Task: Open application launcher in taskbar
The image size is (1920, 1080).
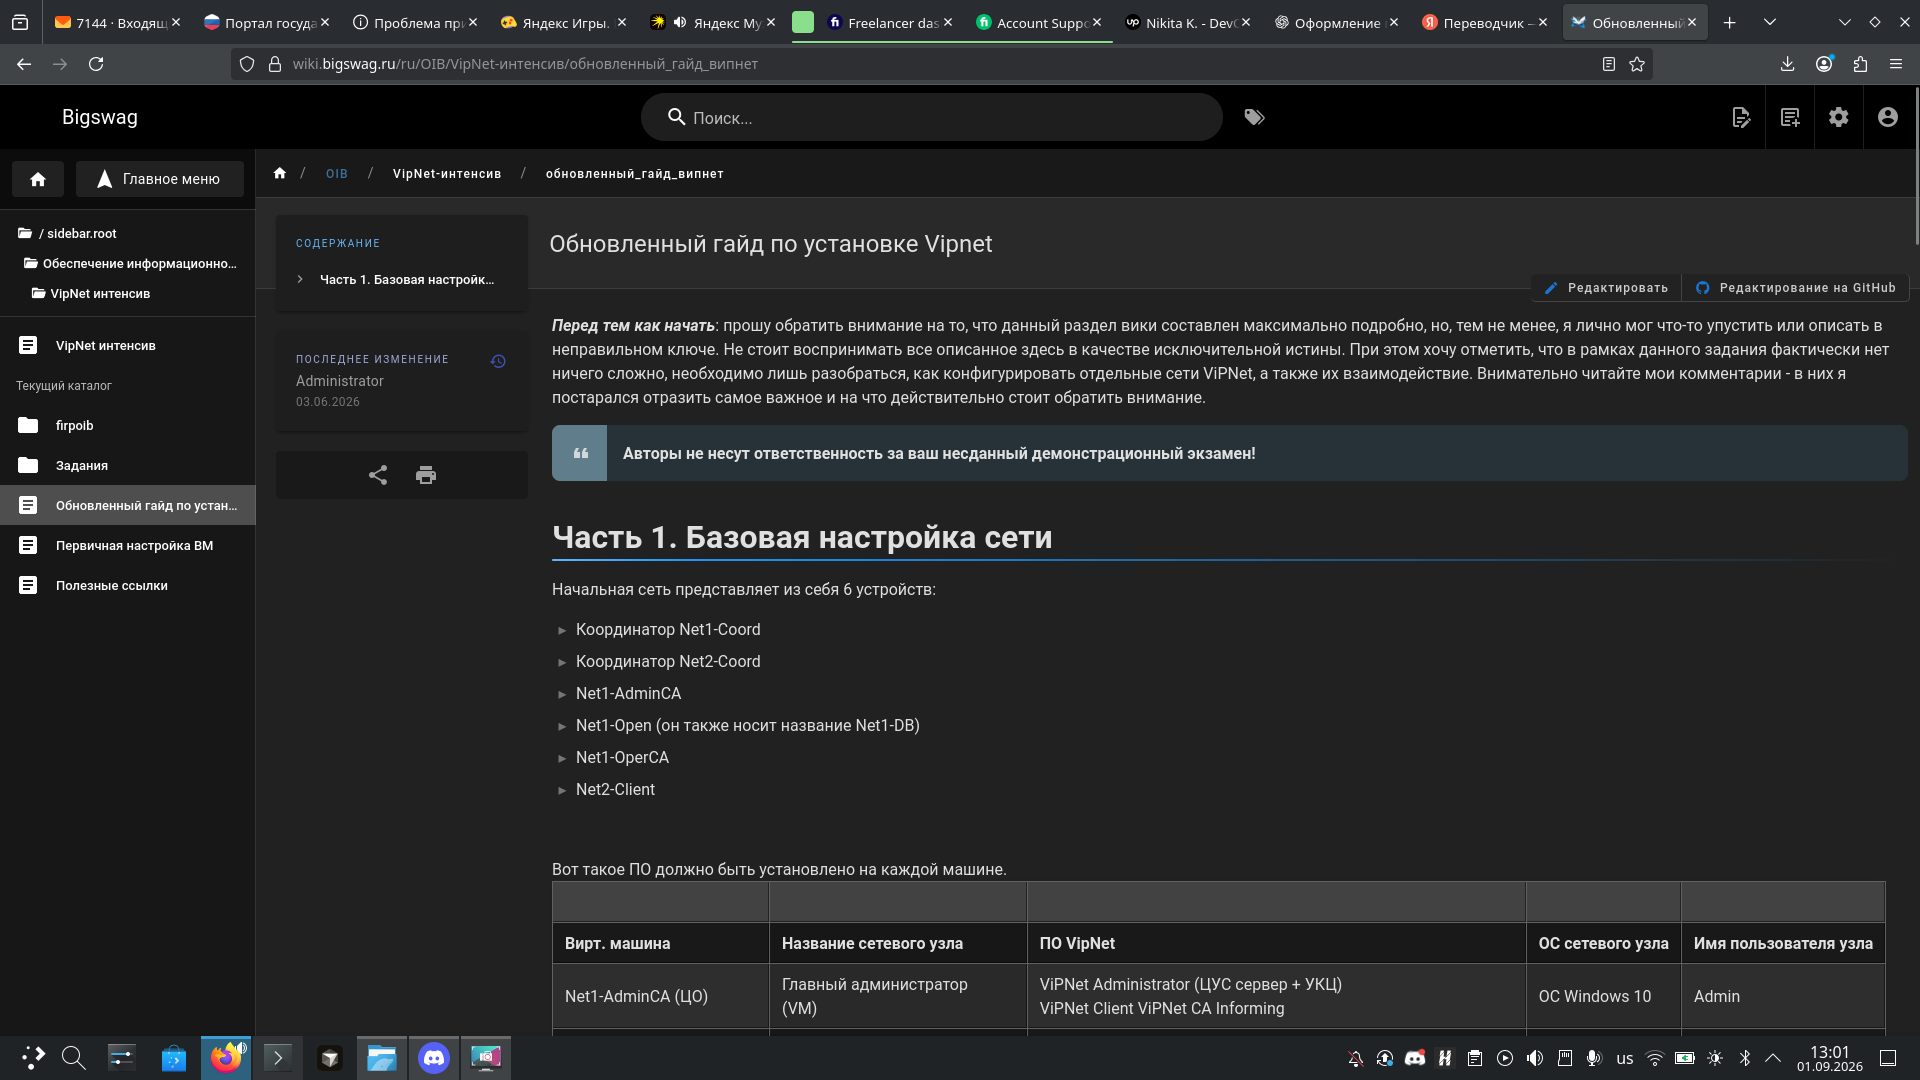Action: tap(33, 1058)
